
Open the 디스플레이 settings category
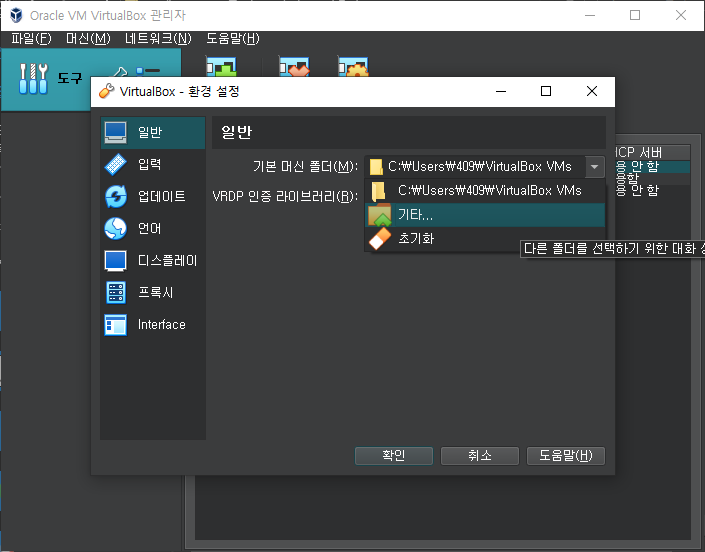click(153, 260)
